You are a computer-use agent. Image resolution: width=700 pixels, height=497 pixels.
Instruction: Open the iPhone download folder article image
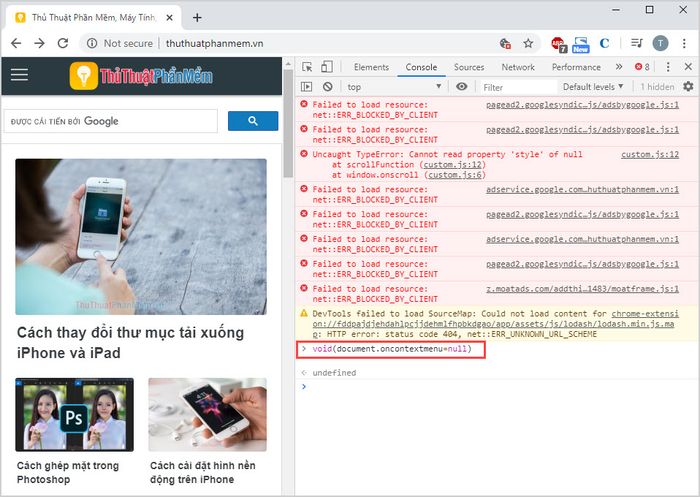(x=141, y=237)
